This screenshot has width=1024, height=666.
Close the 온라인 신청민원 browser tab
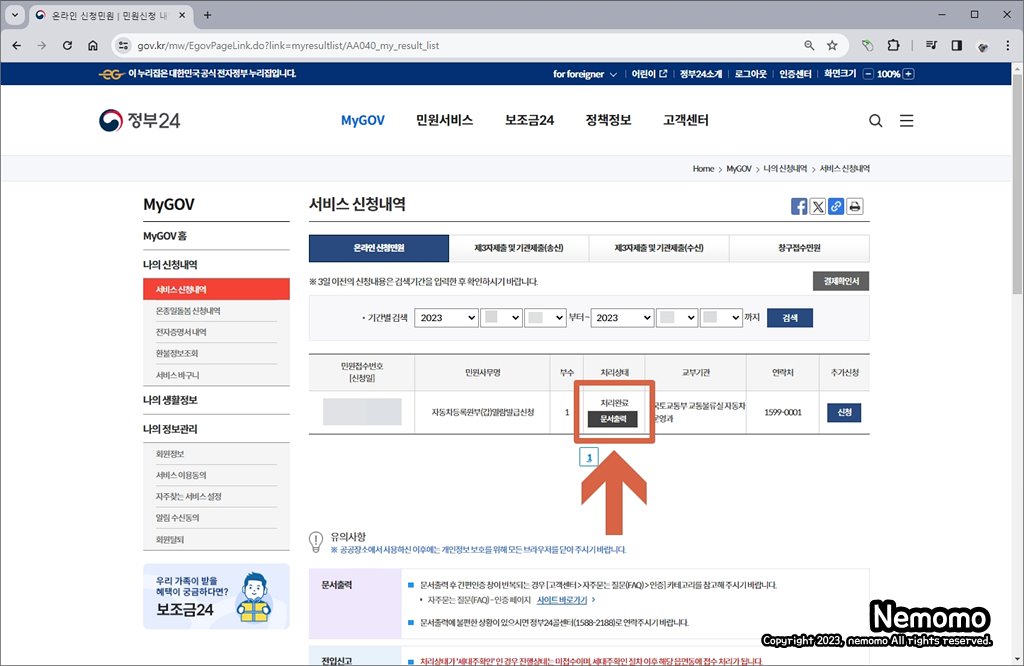click(182, 15)
